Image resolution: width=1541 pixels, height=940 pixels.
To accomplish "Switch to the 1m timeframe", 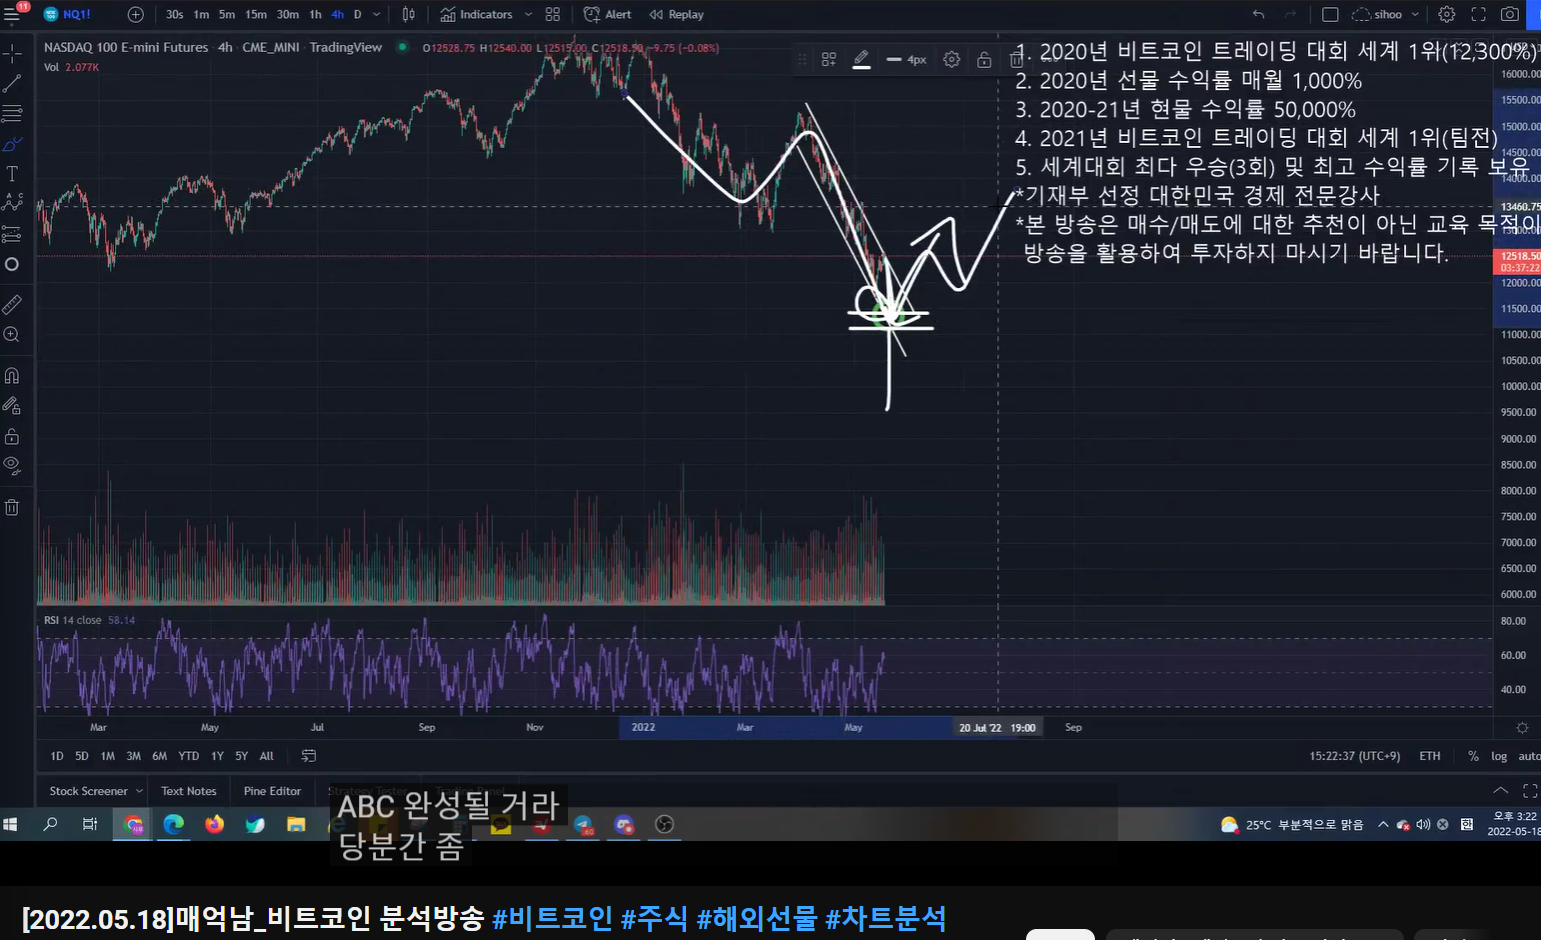I will [x=201, y=15].
